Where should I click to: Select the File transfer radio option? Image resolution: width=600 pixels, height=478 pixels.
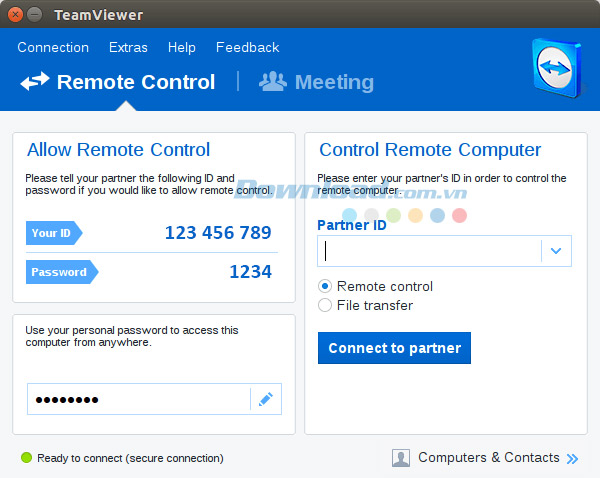(325, 305)
